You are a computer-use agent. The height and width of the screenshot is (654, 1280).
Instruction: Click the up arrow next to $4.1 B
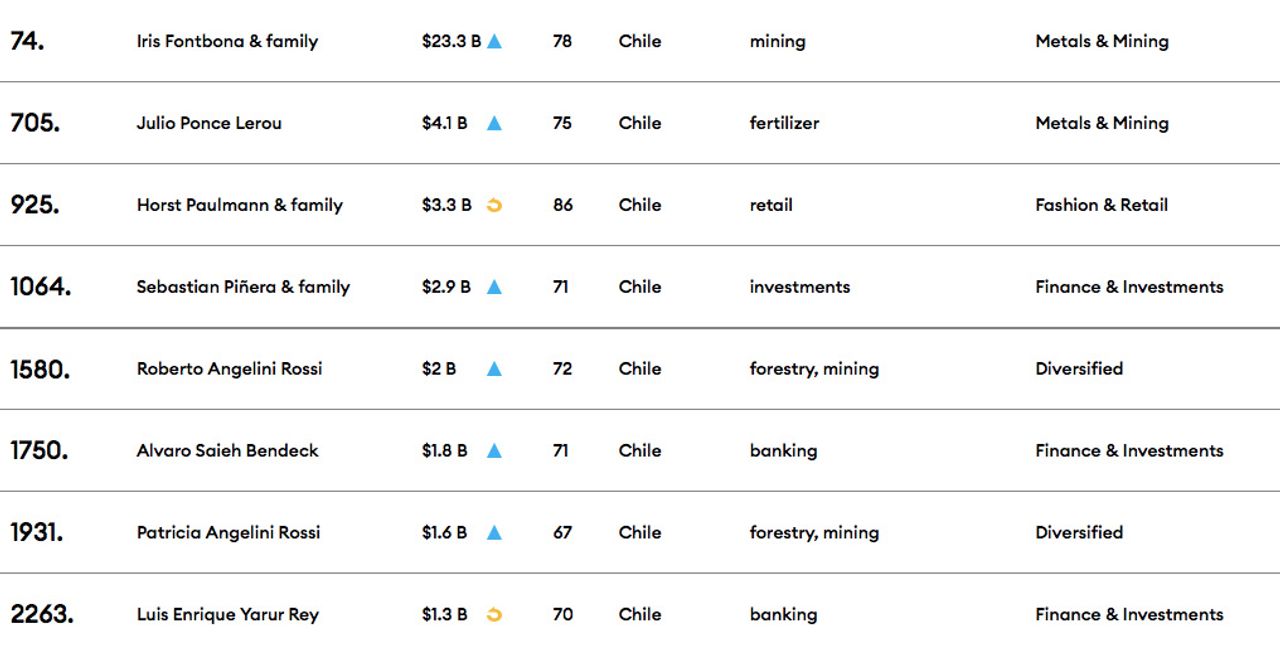494,124
